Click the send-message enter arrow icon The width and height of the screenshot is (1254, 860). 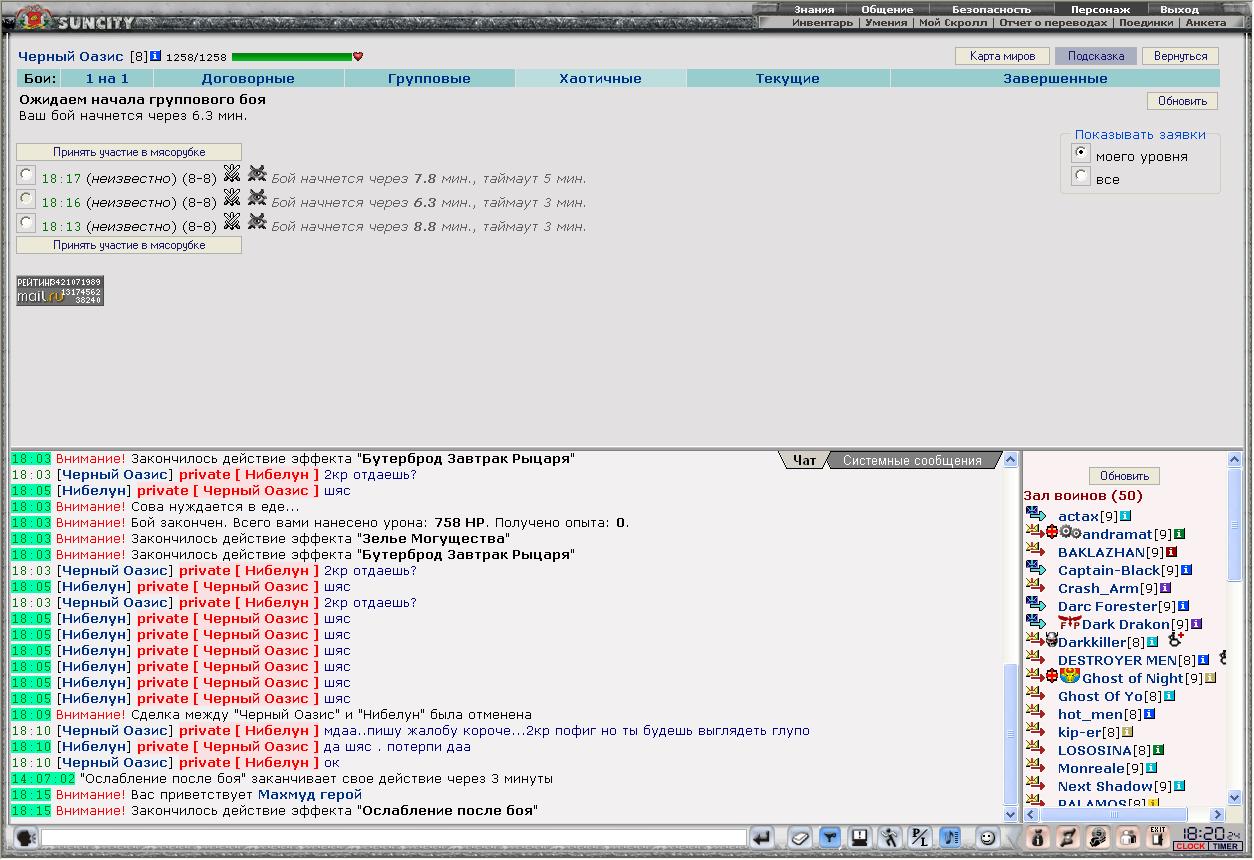pos(763,838)
